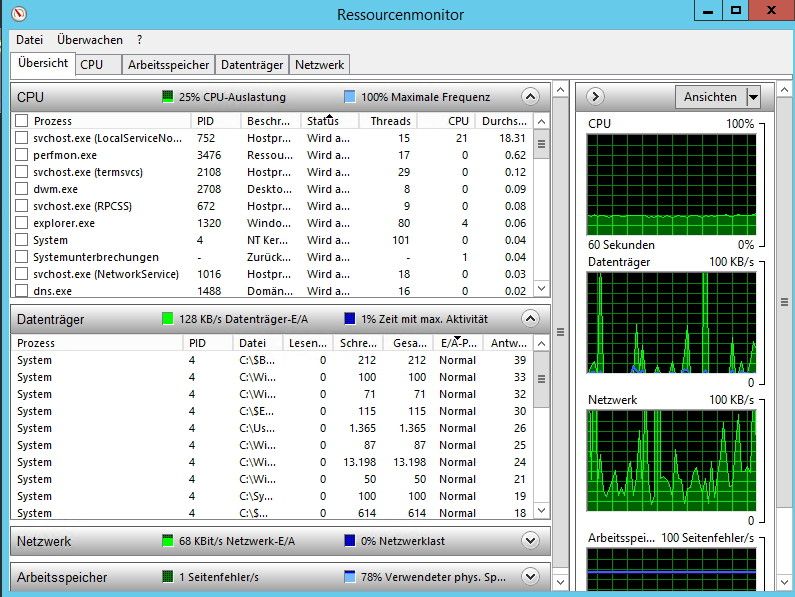Screen dimensions: 795x597
Task: Sort disk list by Schreiben column header
Action: coord(358,343)
